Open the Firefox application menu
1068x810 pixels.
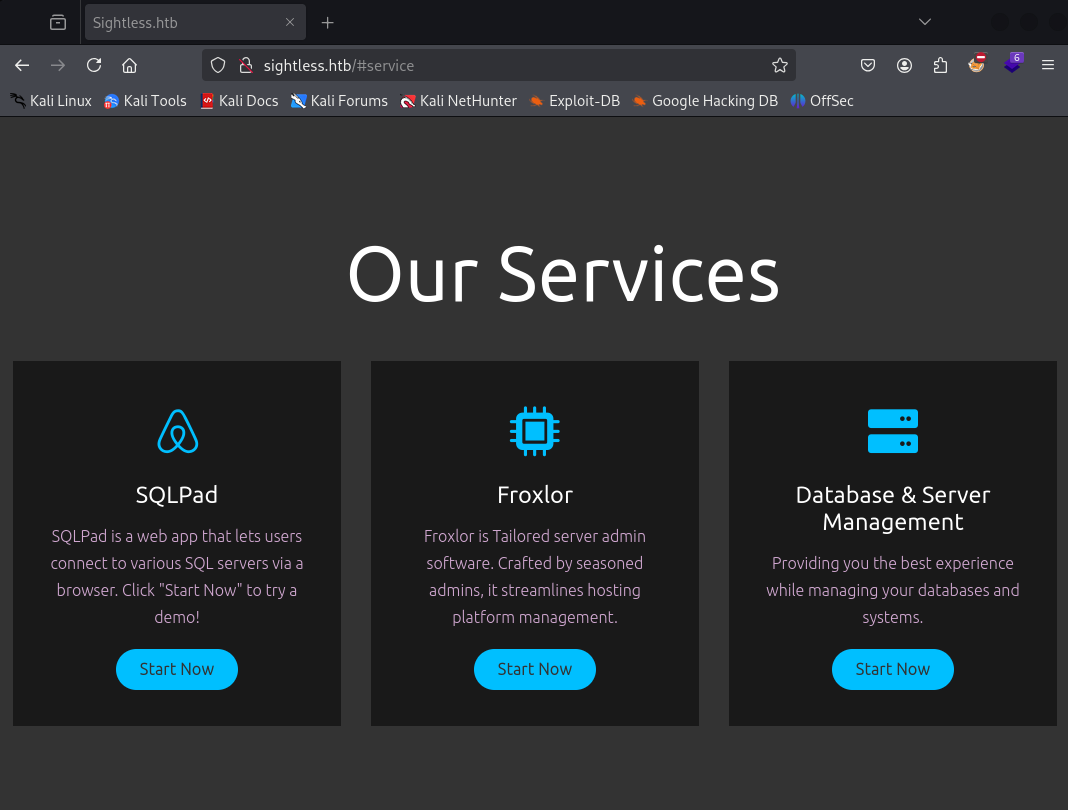point(1048,65)
